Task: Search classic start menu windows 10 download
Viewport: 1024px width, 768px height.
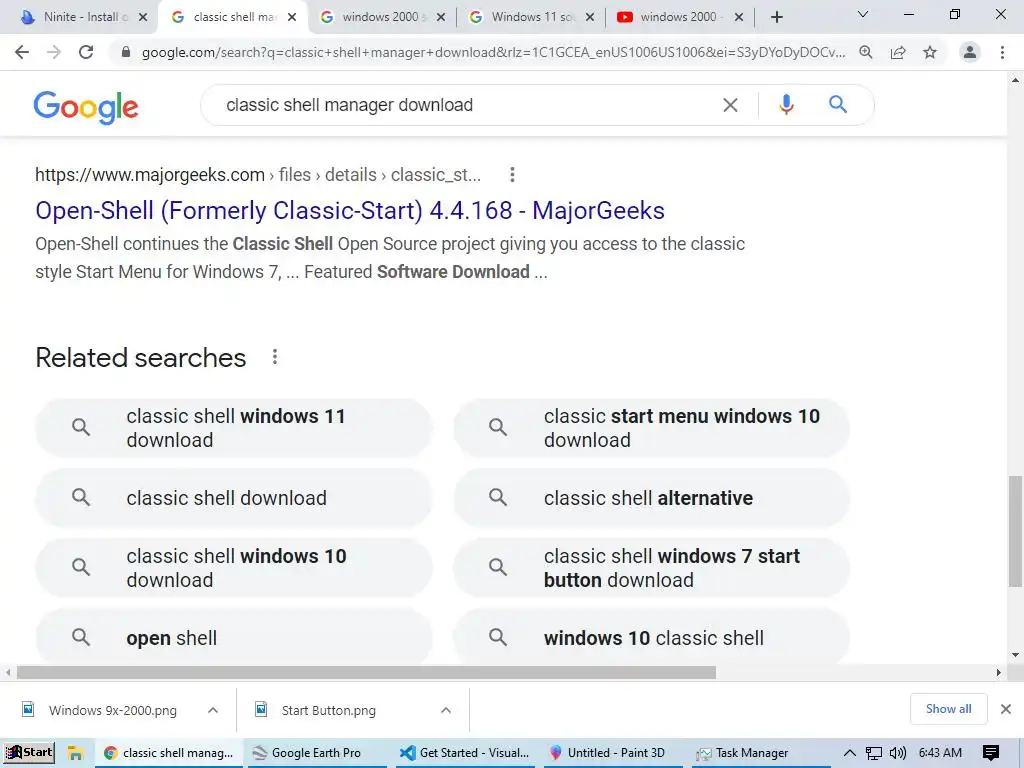Action: pyautogui.click(x=652, y=428)
